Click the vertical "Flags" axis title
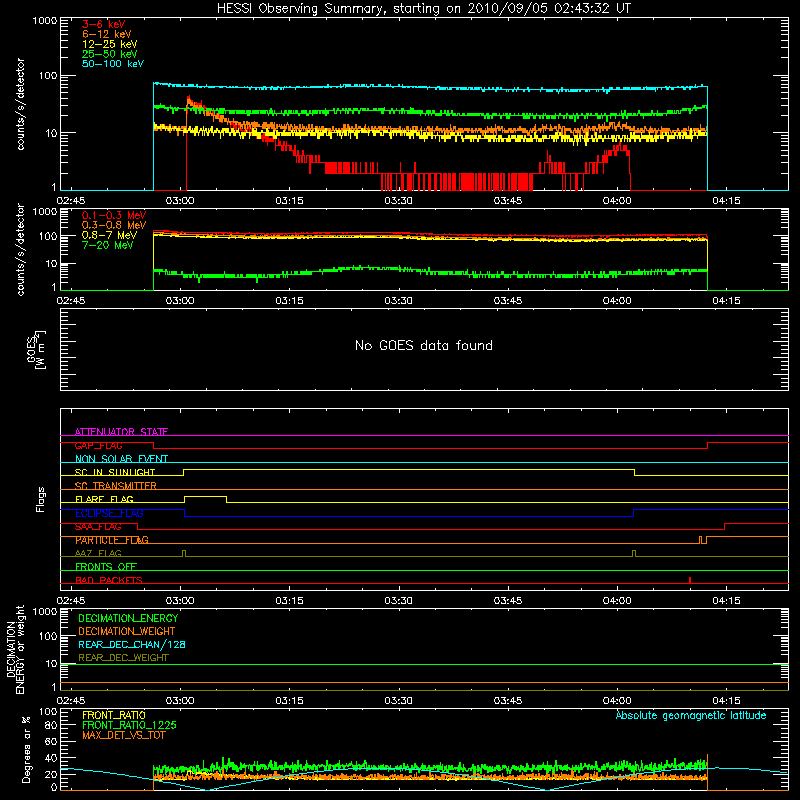The height and width of the screenshot is (800, 800). pos(40,500)
